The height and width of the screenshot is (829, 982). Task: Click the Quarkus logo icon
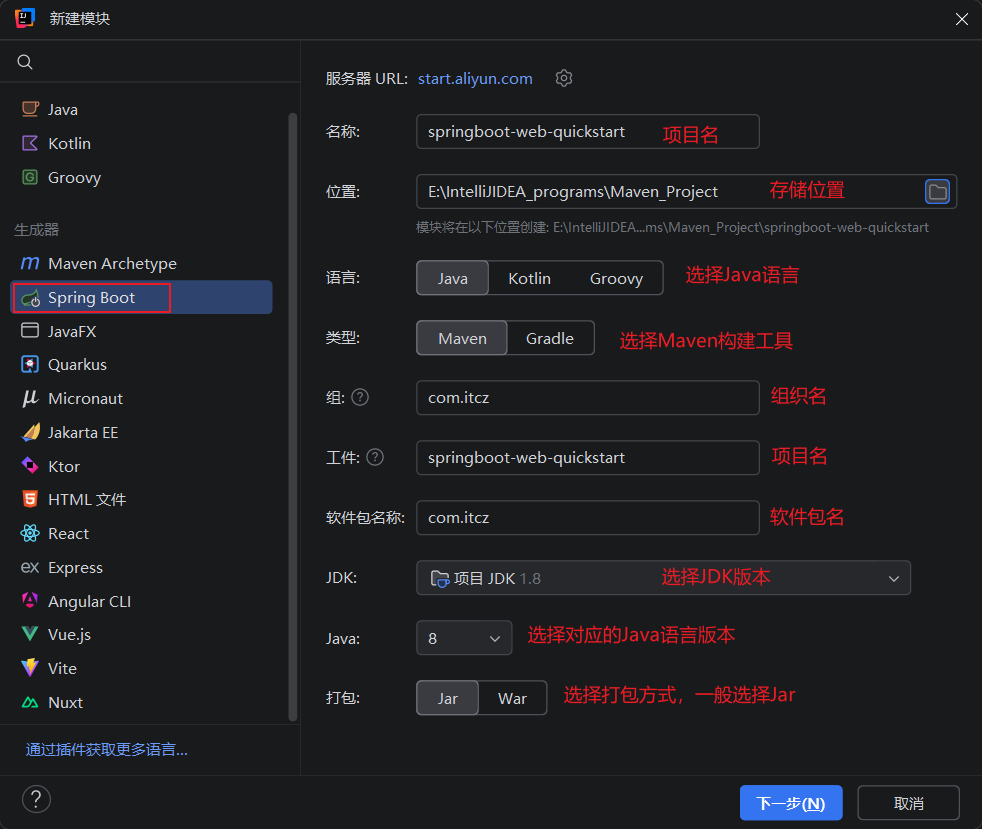[x=30, y=364]
